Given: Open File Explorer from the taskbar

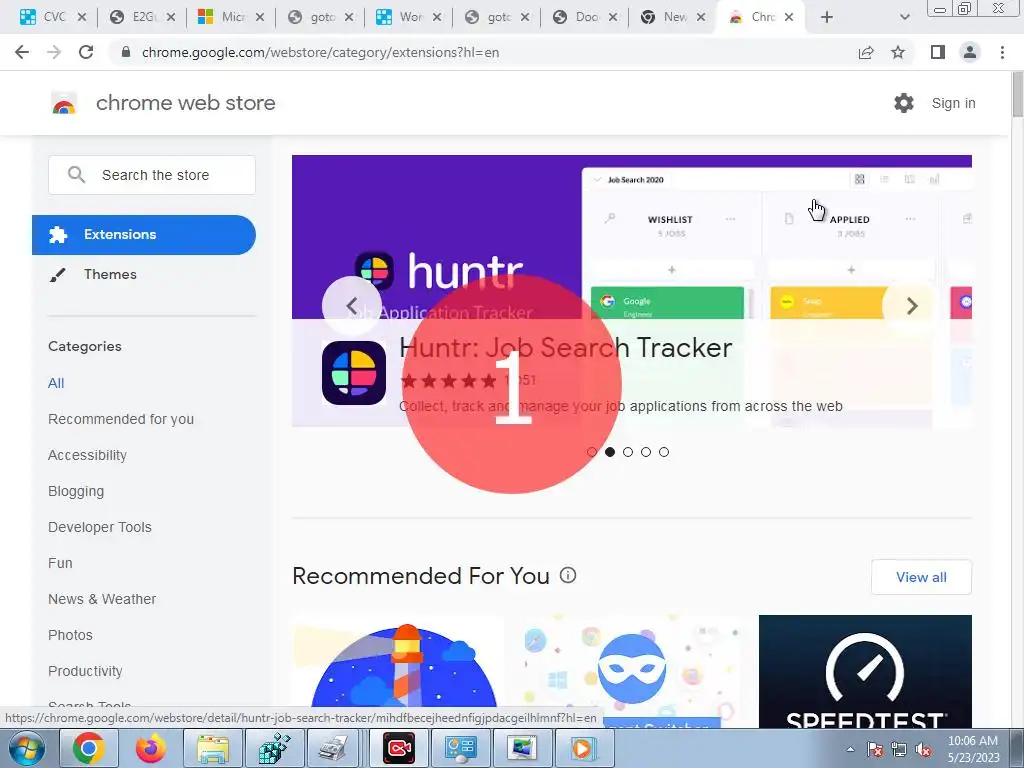Looking at the screenshot, I should click(213, 748).
